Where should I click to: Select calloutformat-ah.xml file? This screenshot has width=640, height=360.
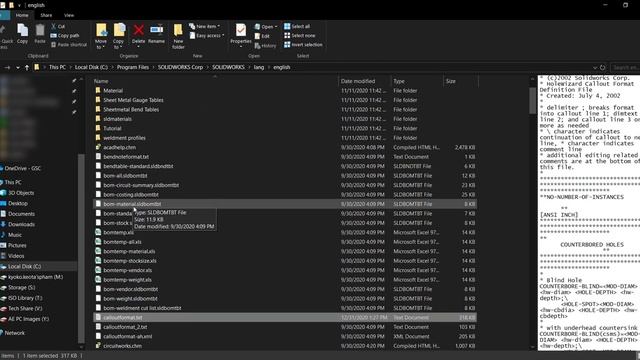pyautogui.click(x=127, y=336)
